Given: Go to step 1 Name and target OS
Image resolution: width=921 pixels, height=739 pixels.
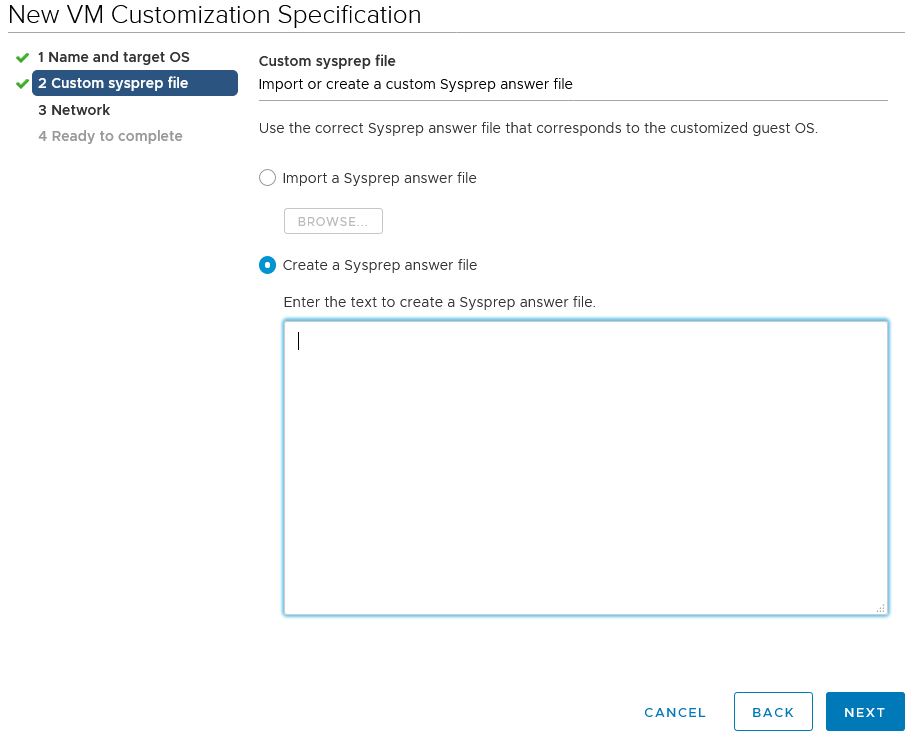Looking at the screenshot, I should click(113, 57).
